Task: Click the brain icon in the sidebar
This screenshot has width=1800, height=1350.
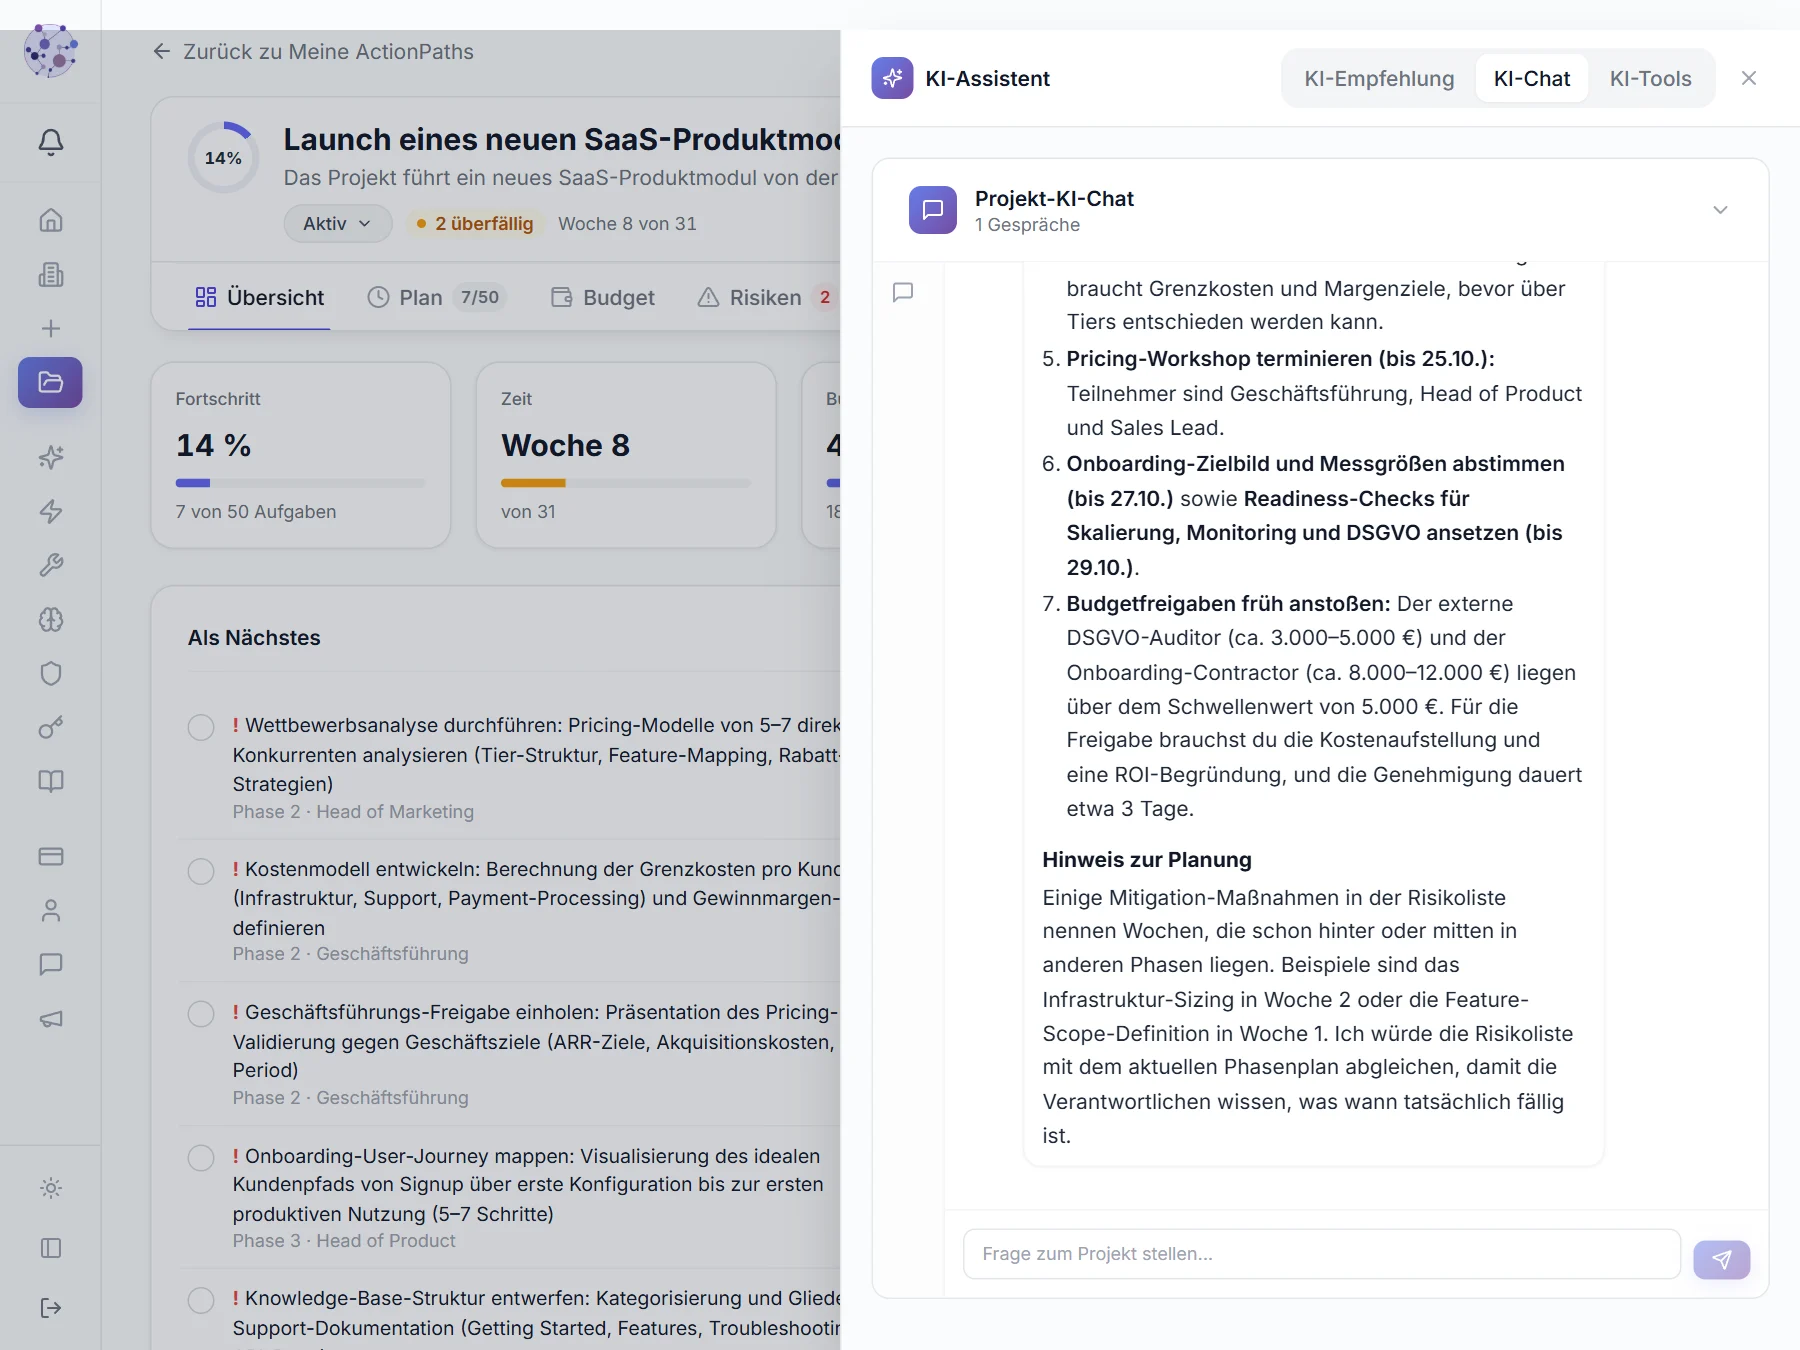Action: pyautogui.click(x=51, y=619)
